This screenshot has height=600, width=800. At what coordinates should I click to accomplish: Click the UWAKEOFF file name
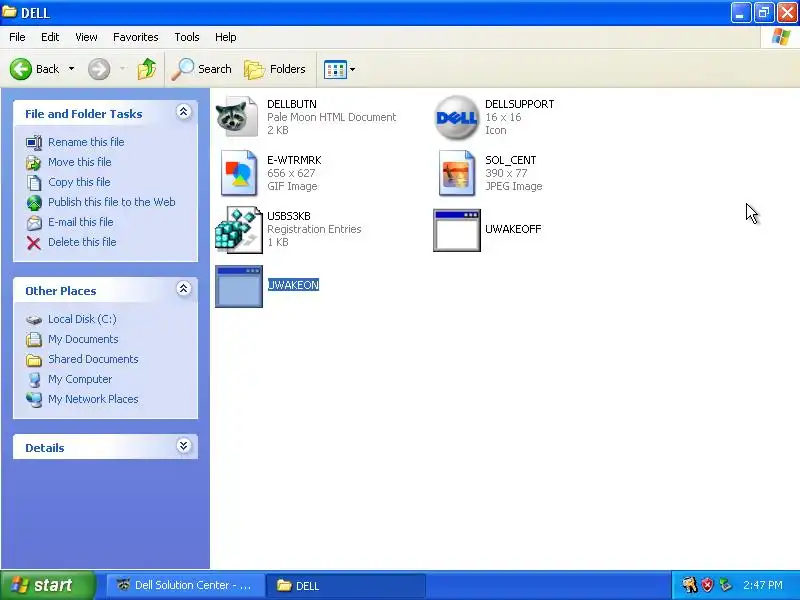coord(513,229)
